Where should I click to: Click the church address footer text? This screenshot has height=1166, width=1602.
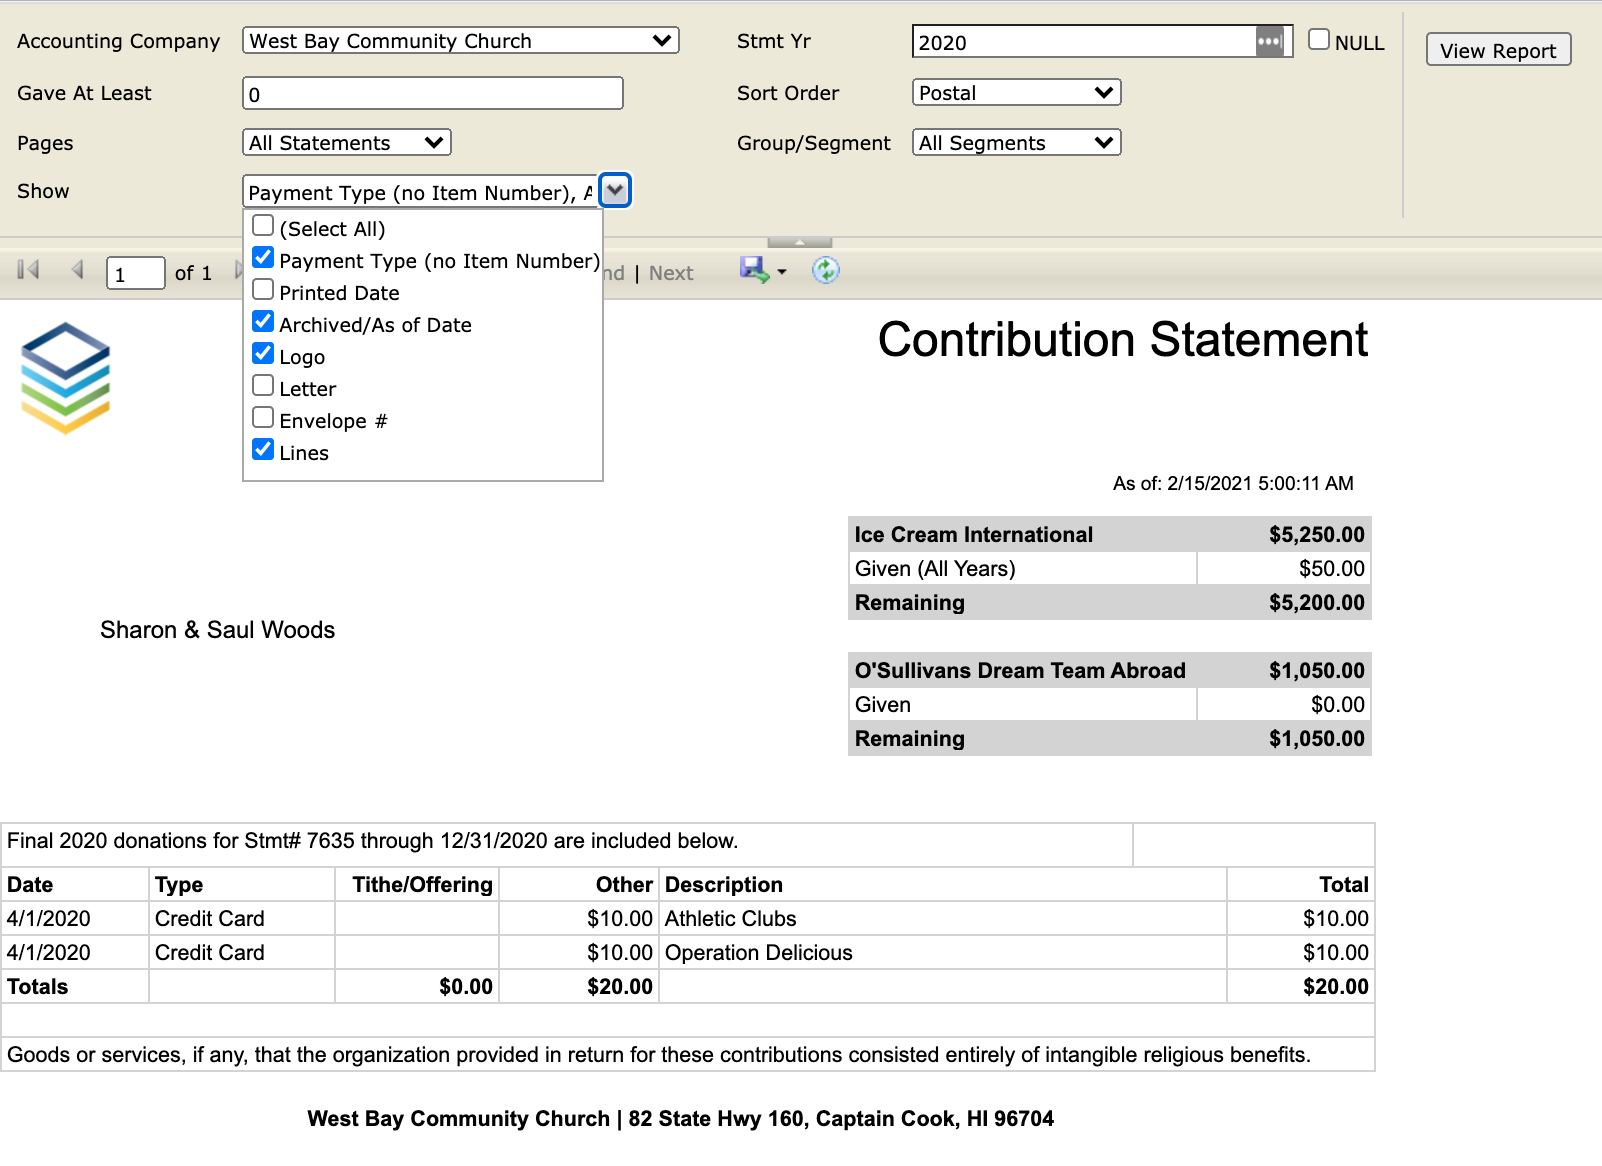click(x=680, y=1118)
